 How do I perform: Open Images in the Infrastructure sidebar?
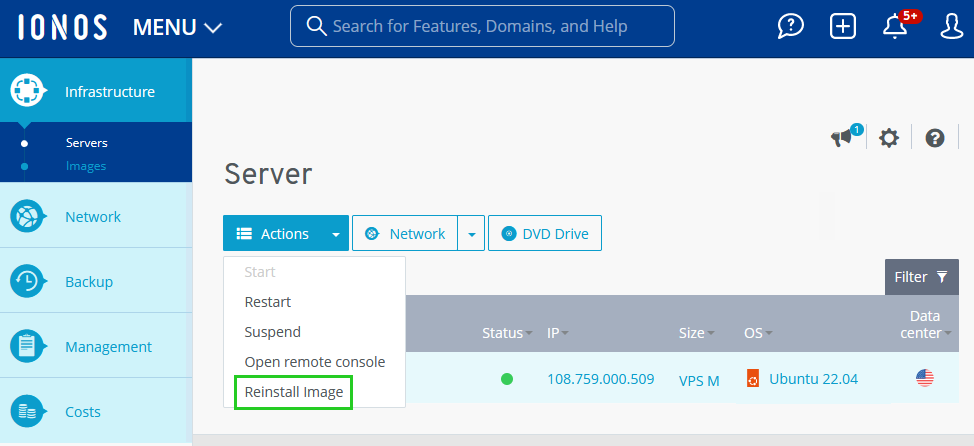pos(86,166)
